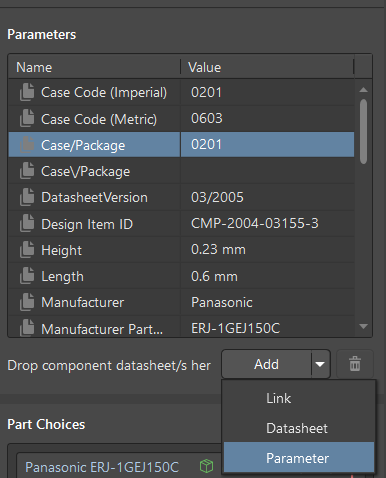Select the Case\/Package parameter name
The image size is (386, 478).
click(86, 171)
